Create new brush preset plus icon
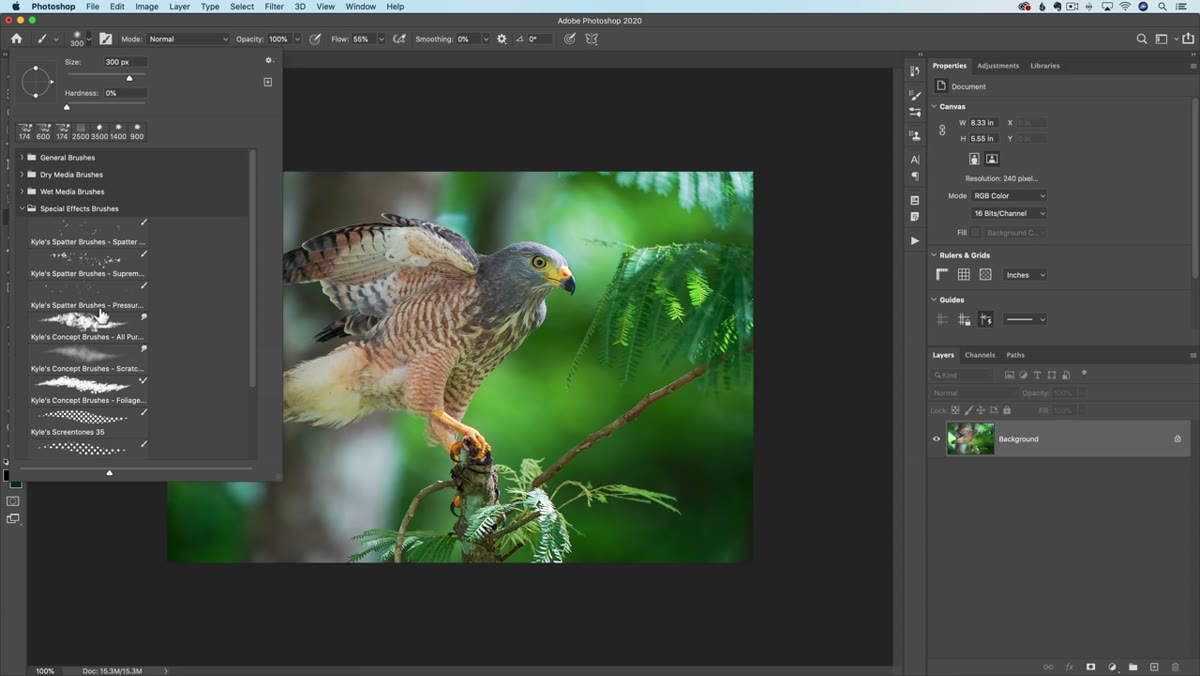 click(268, 82)
